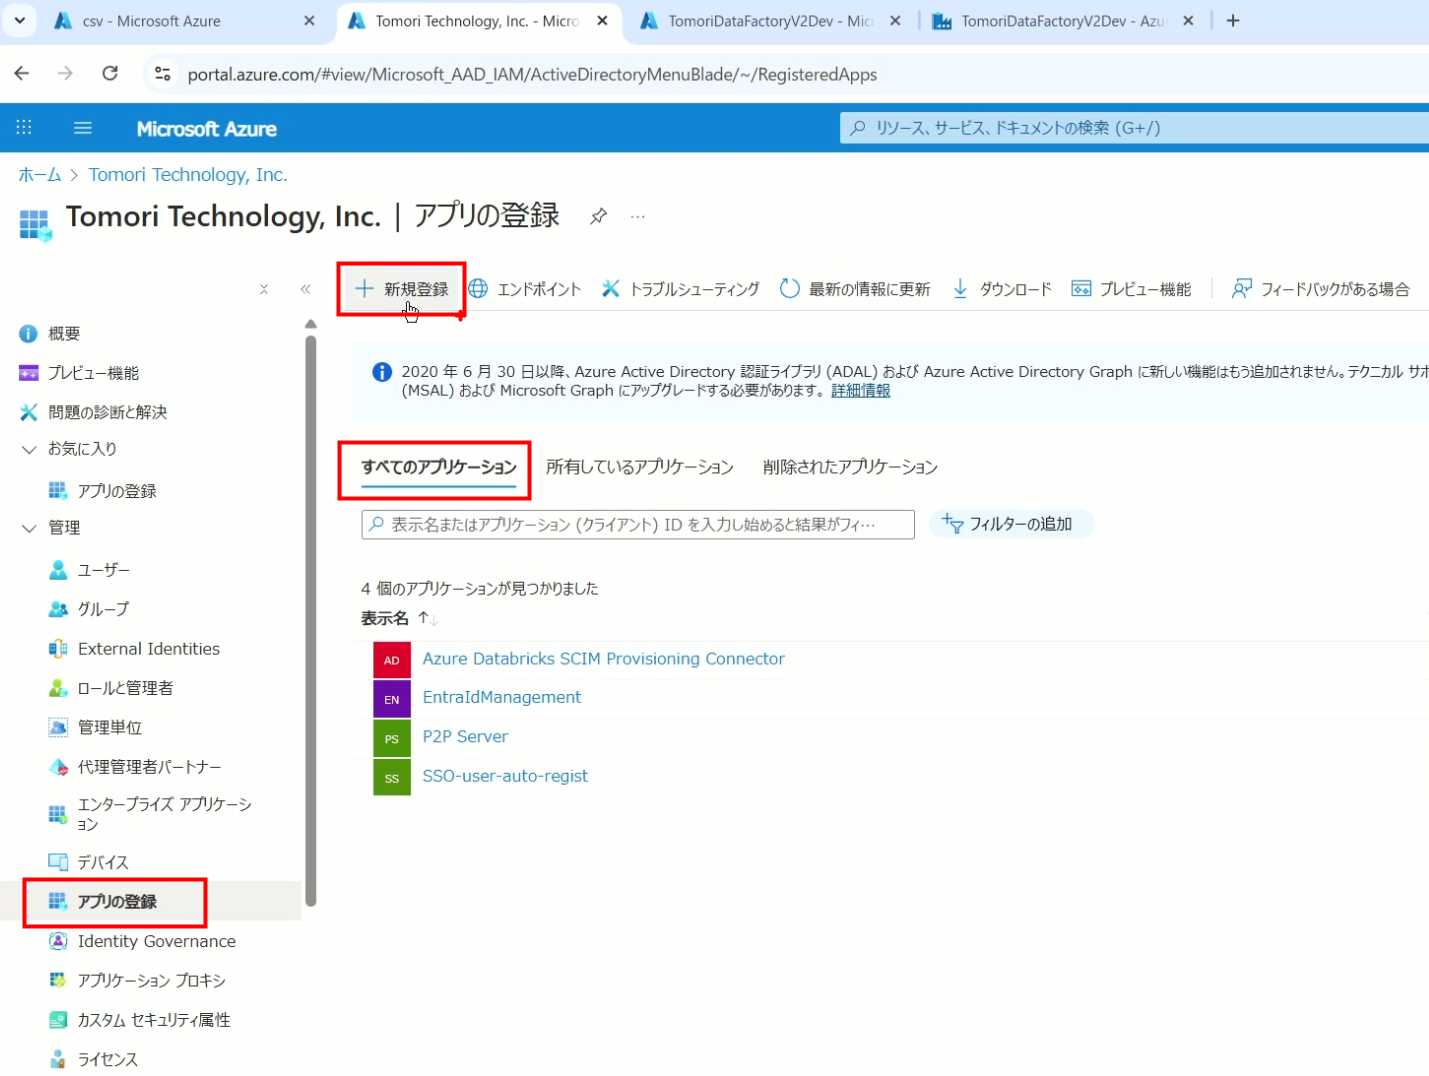Image resolution: width=1429 pixels, height=1076 pixels.
Task: Pin this blade with the pin icon
Action: 598,216
